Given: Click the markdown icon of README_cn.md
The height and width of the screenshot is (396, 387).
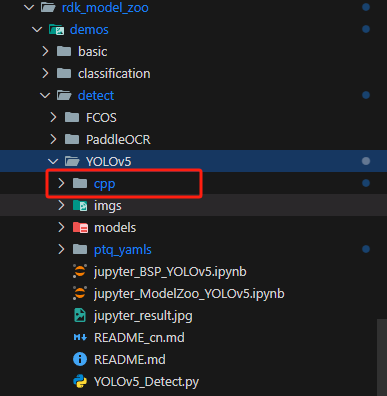Looking at the screenshot, I should tap(80, 337).
